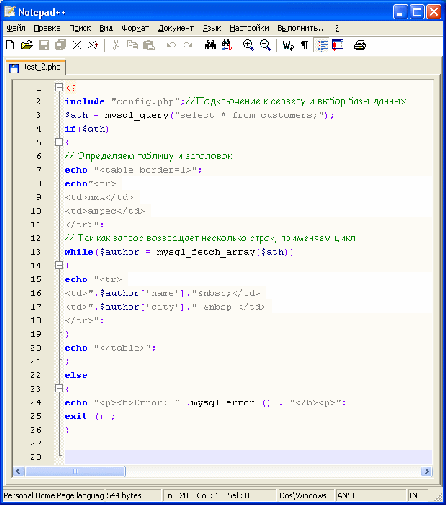
Task: Click the Zoom out magnifier icon
Action: (265, 45)
